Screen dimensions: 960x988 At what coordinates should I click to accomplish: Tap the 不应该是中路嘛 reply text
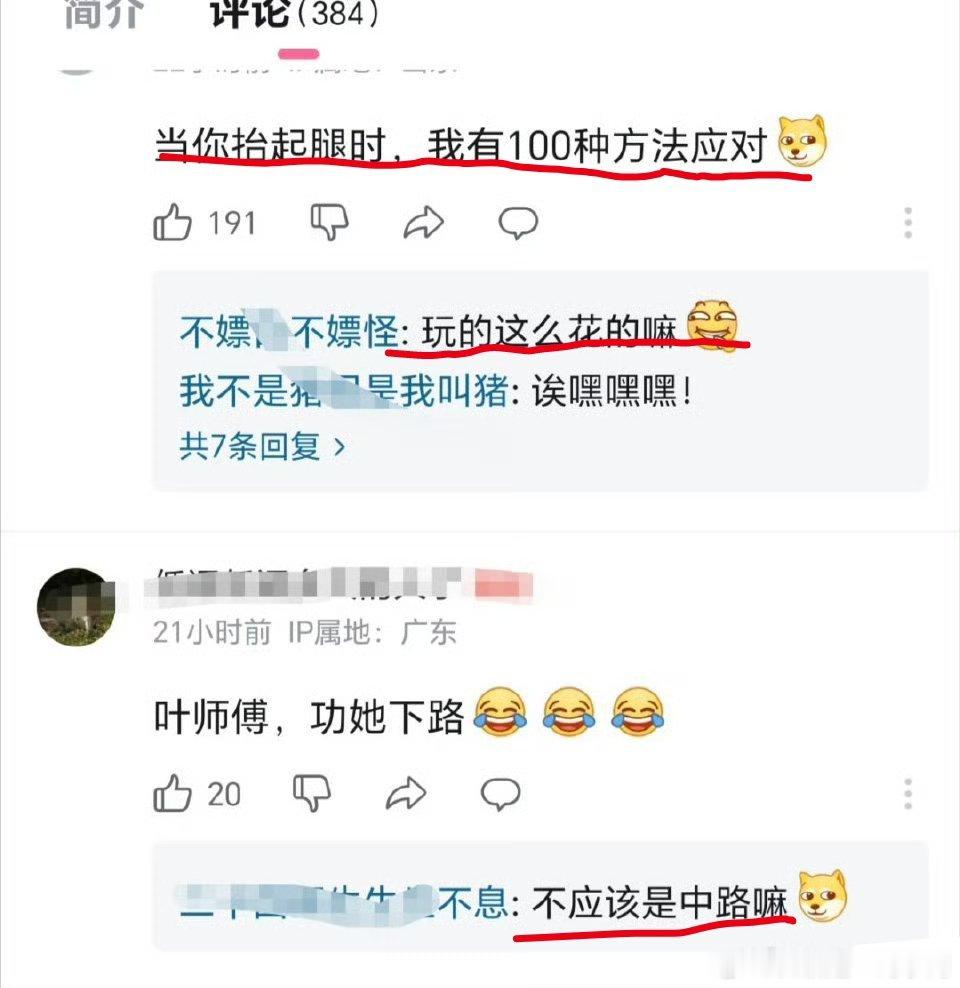point(660,903)
